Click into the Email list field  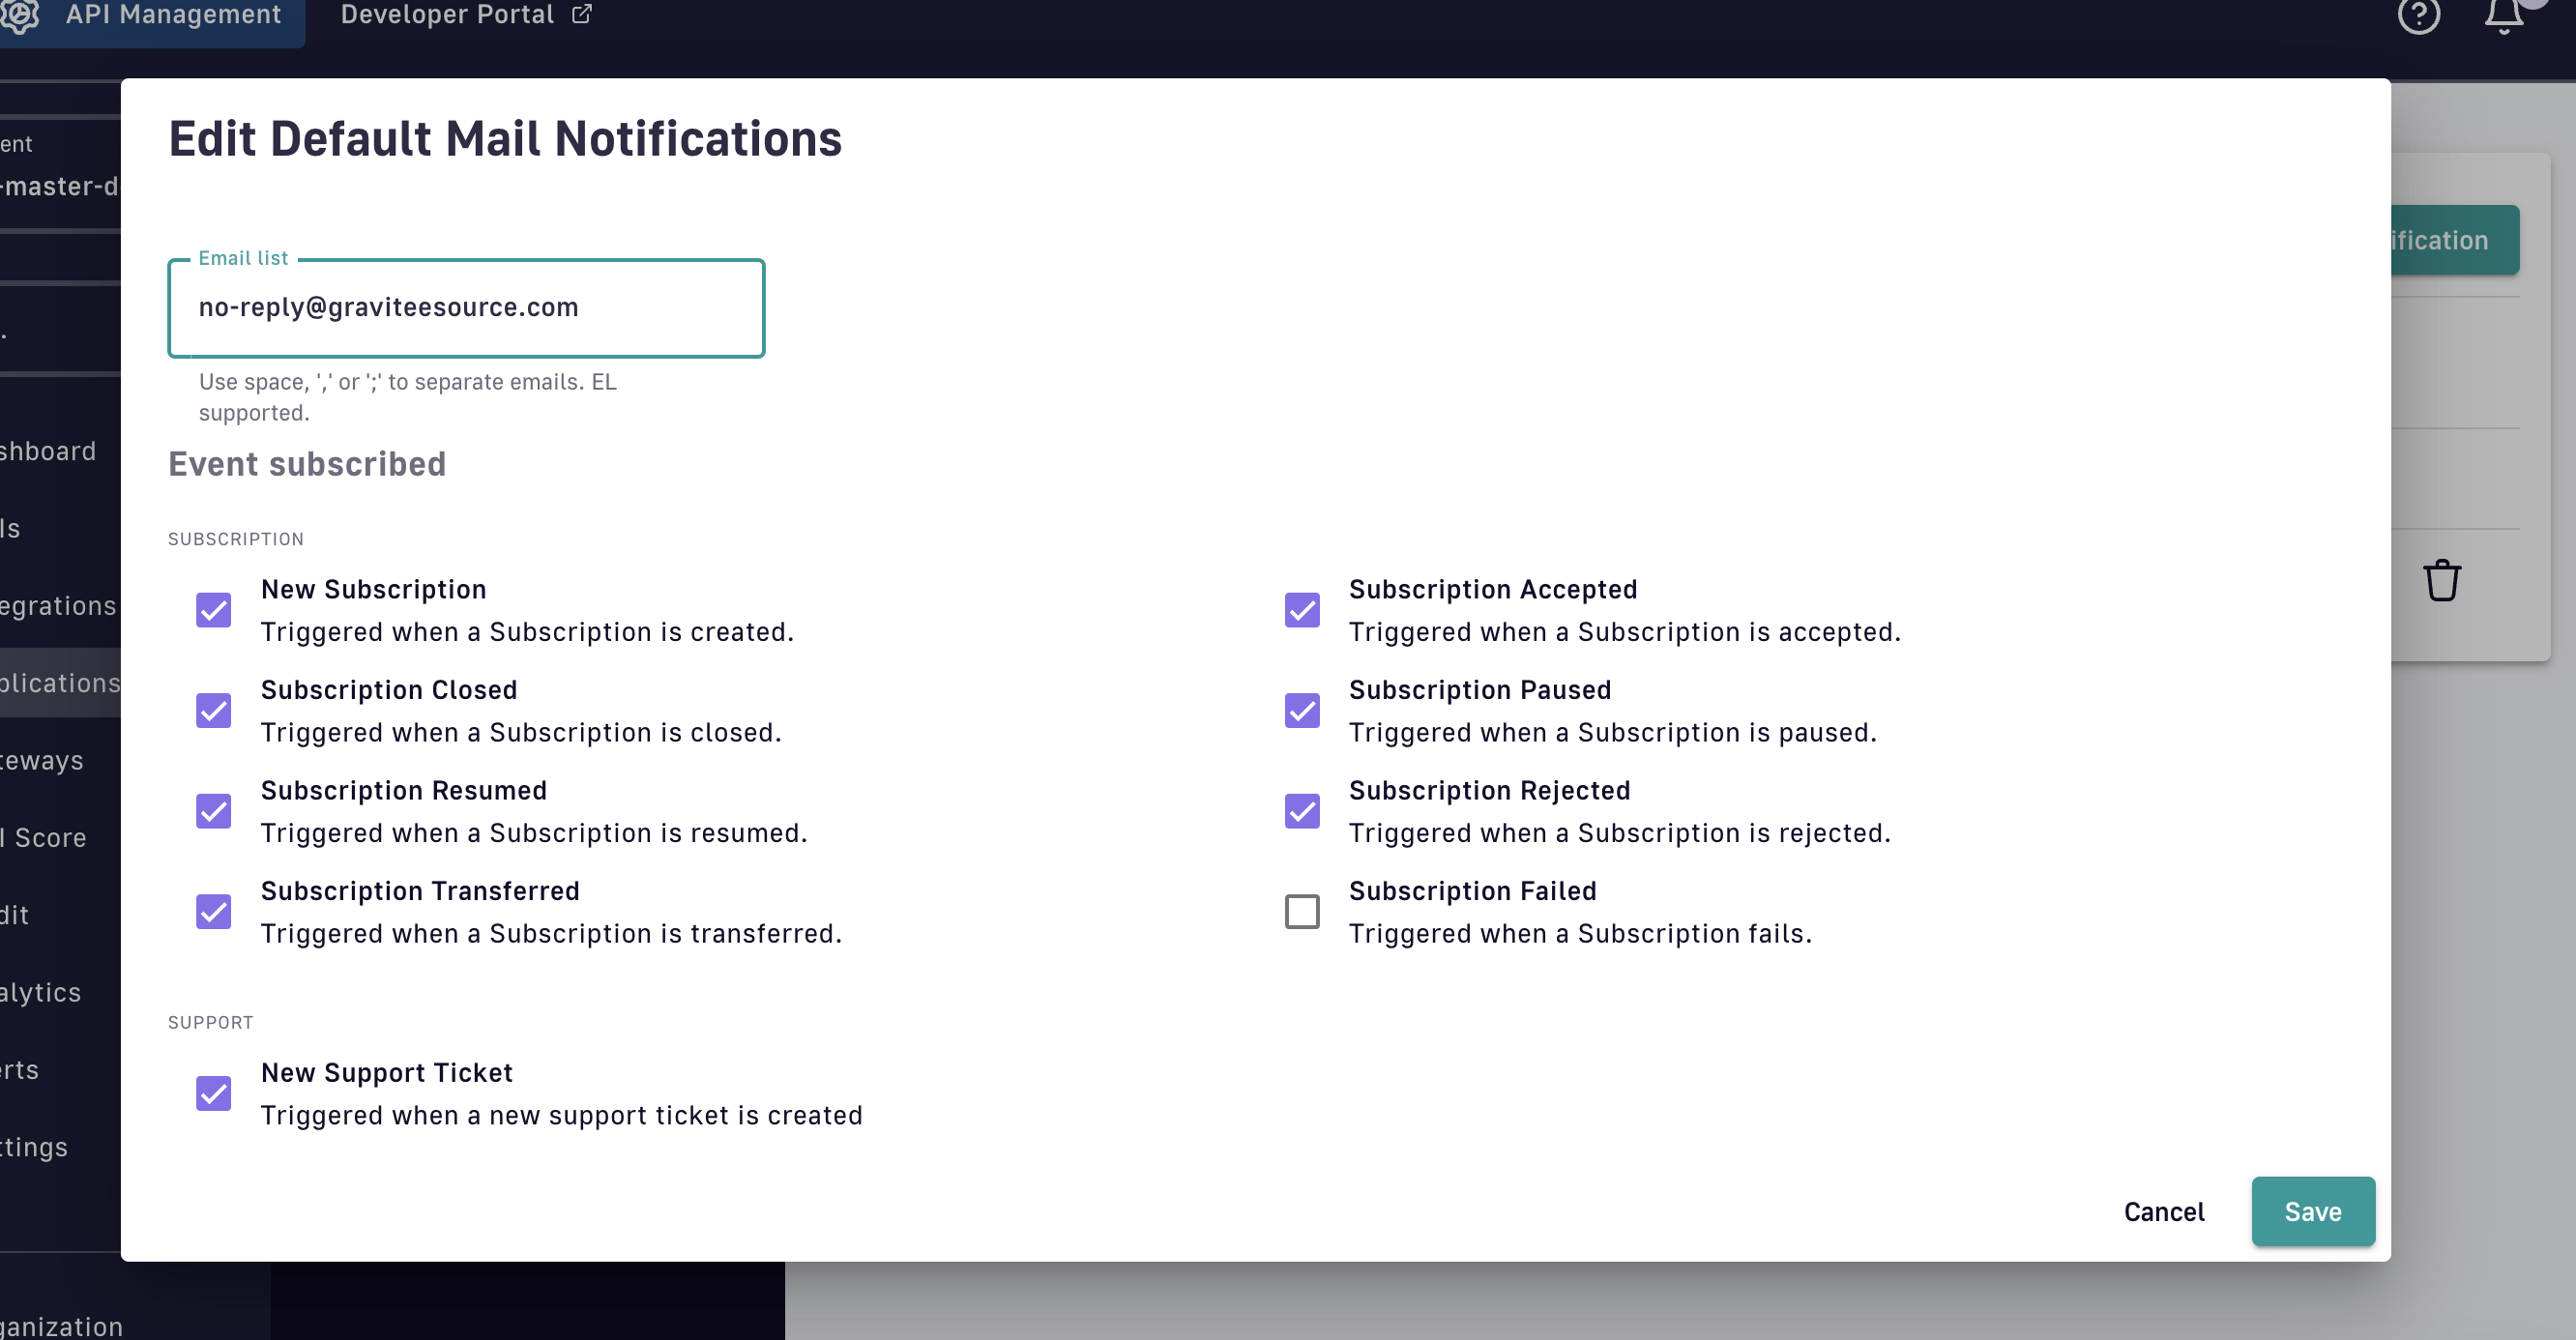[466, 307]
